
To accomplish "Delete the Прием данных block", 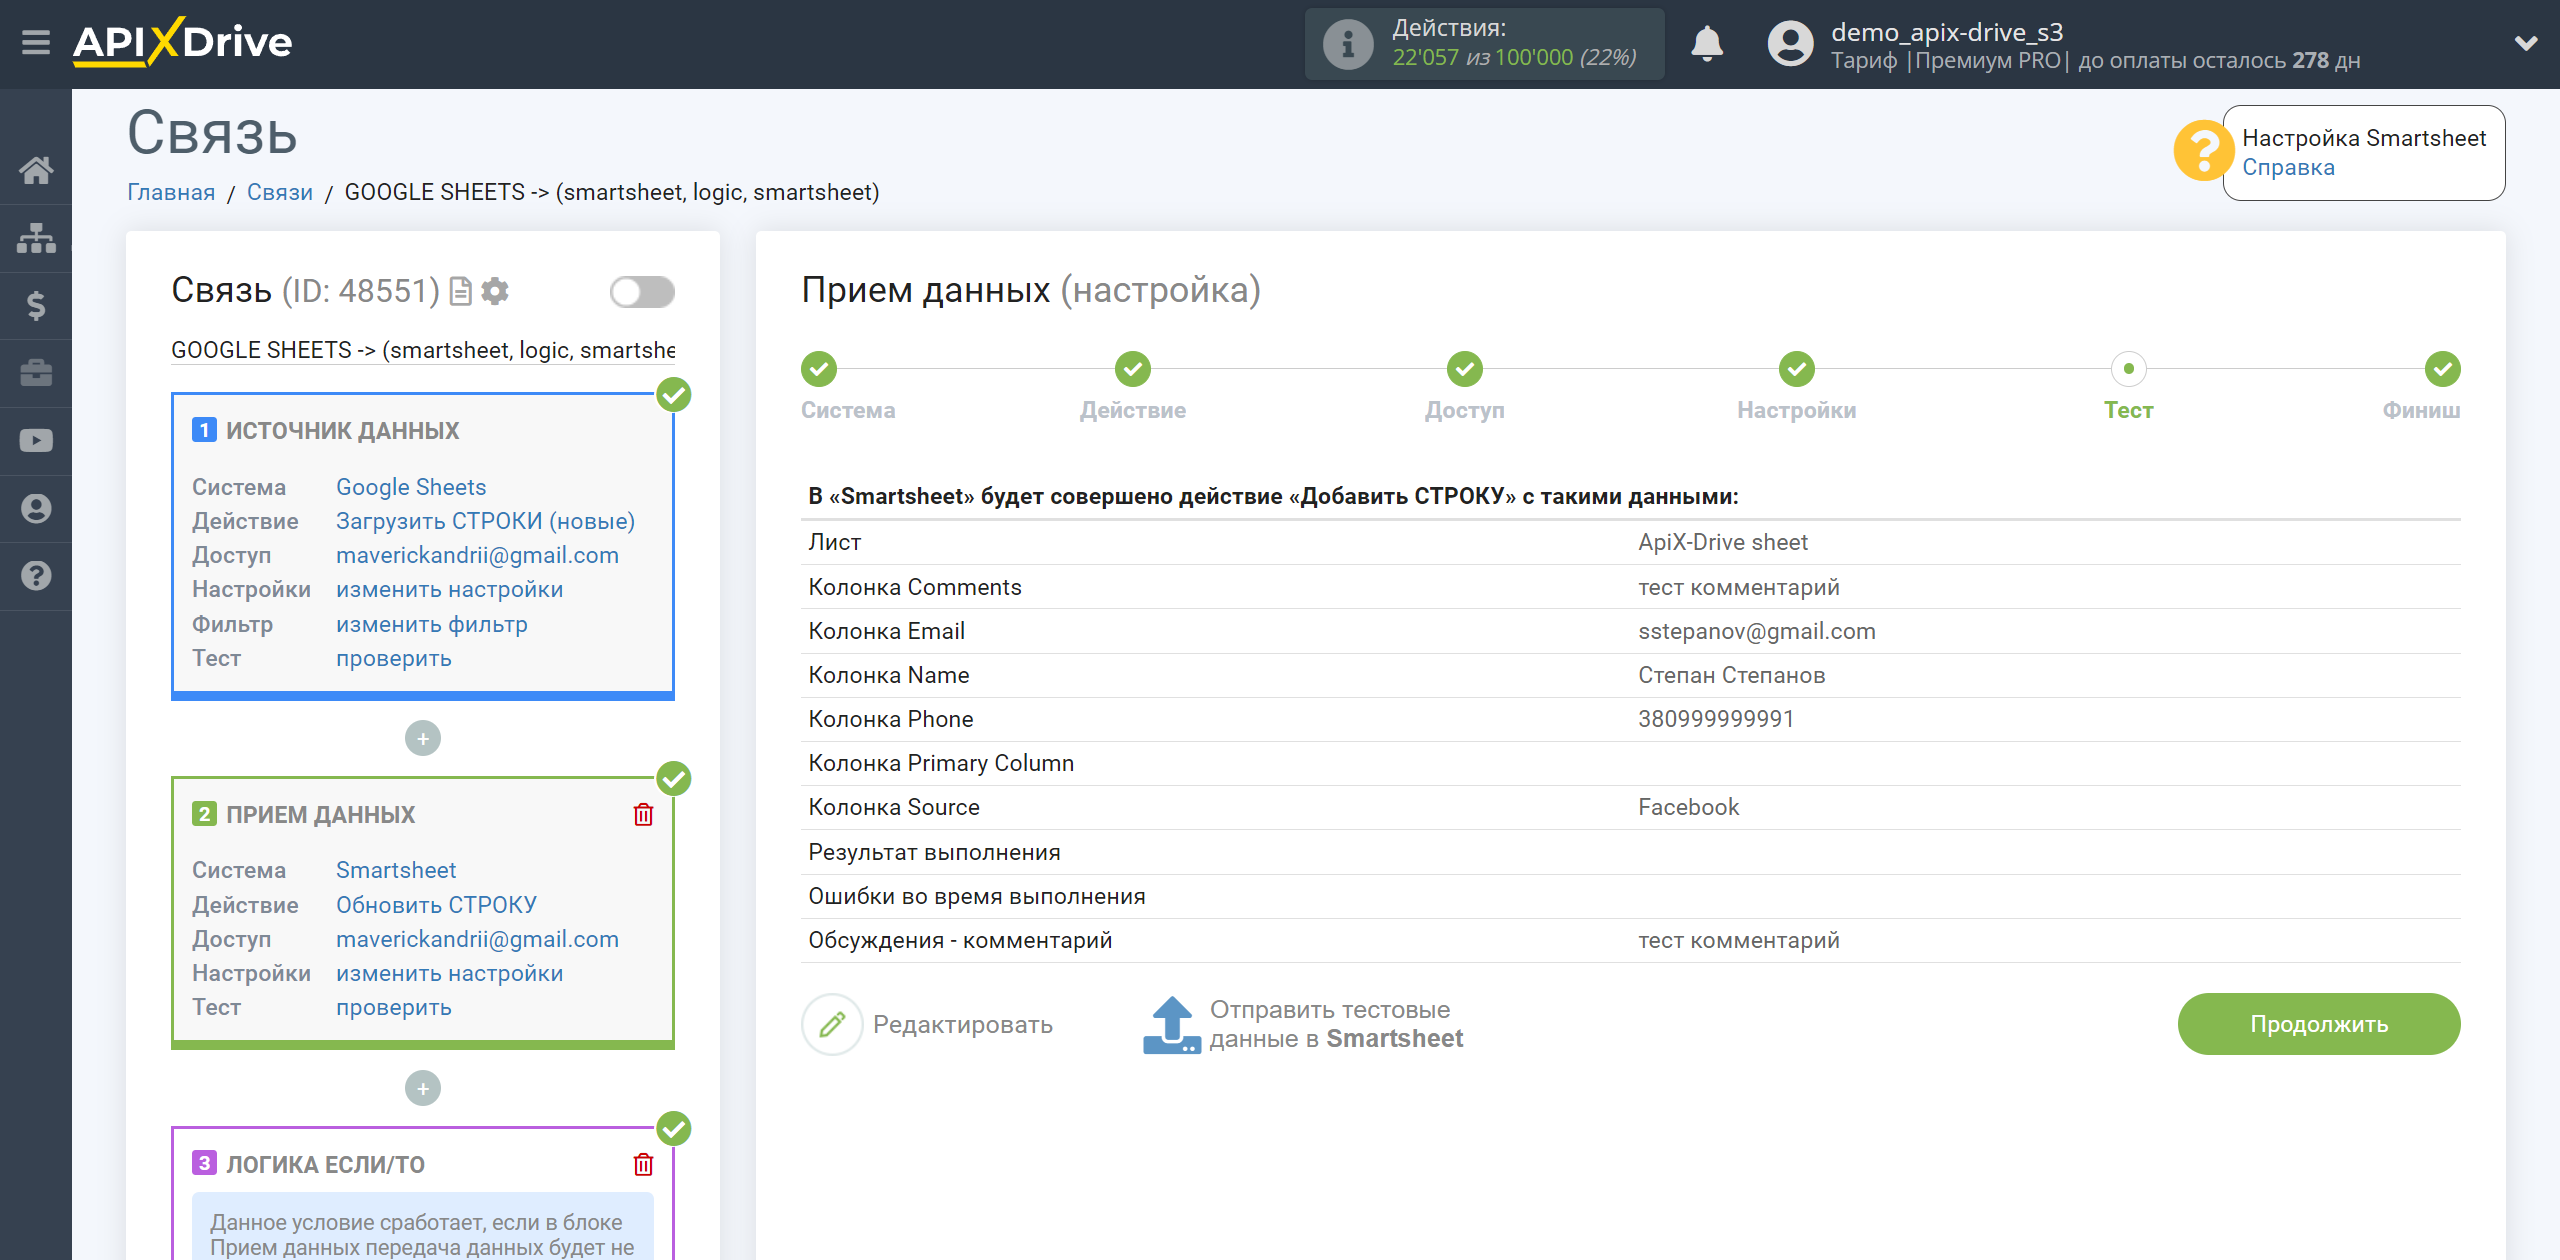I will (x=643, y=814).
